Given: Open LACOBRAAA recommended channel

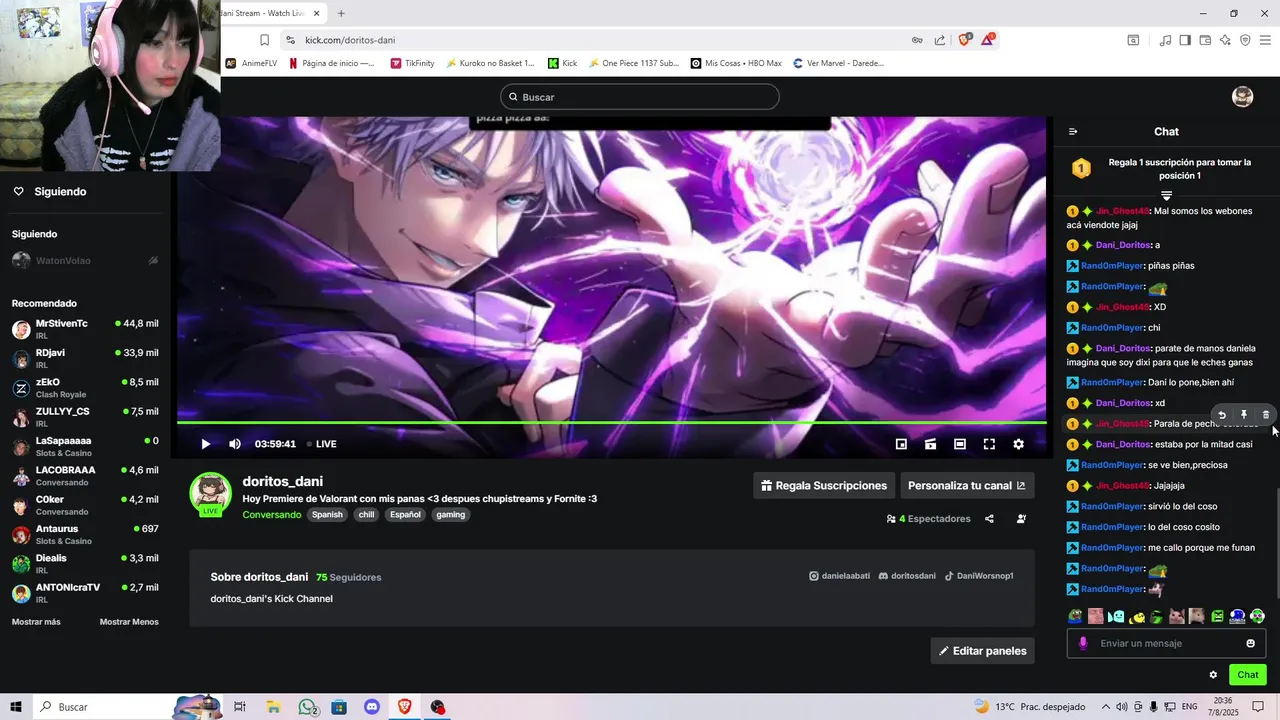Looking at the screenshot, I should (x=84, y=475).
